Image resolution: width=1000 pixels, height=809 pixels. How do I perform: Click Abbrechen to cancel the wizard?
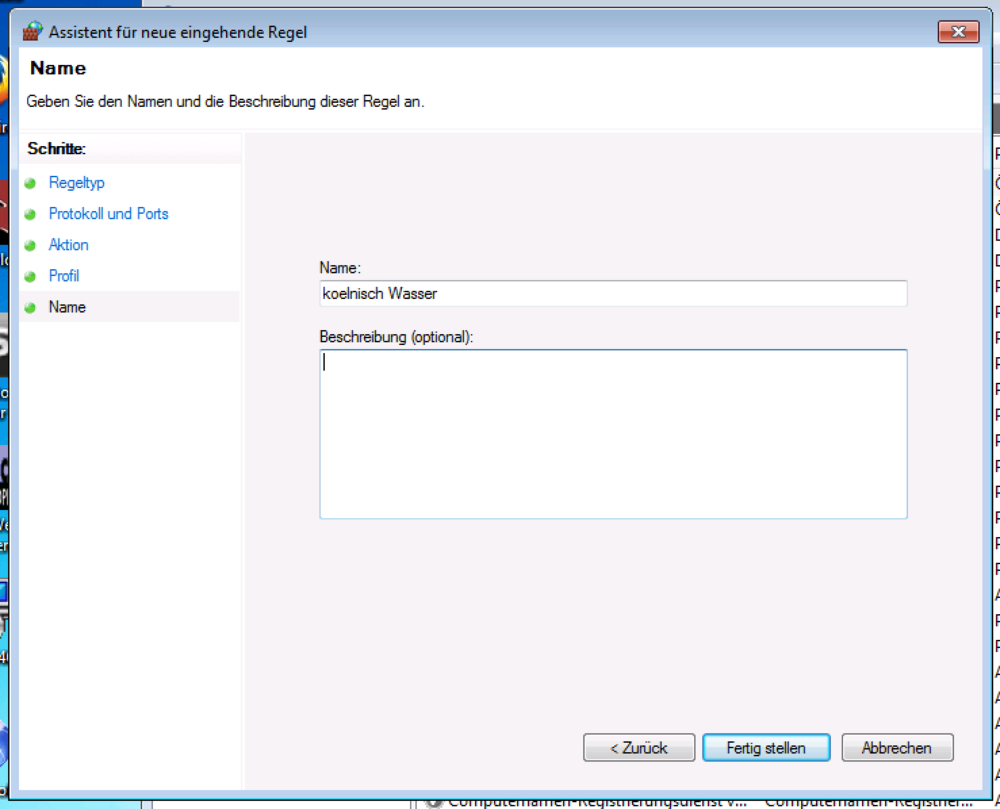[897, 747]
